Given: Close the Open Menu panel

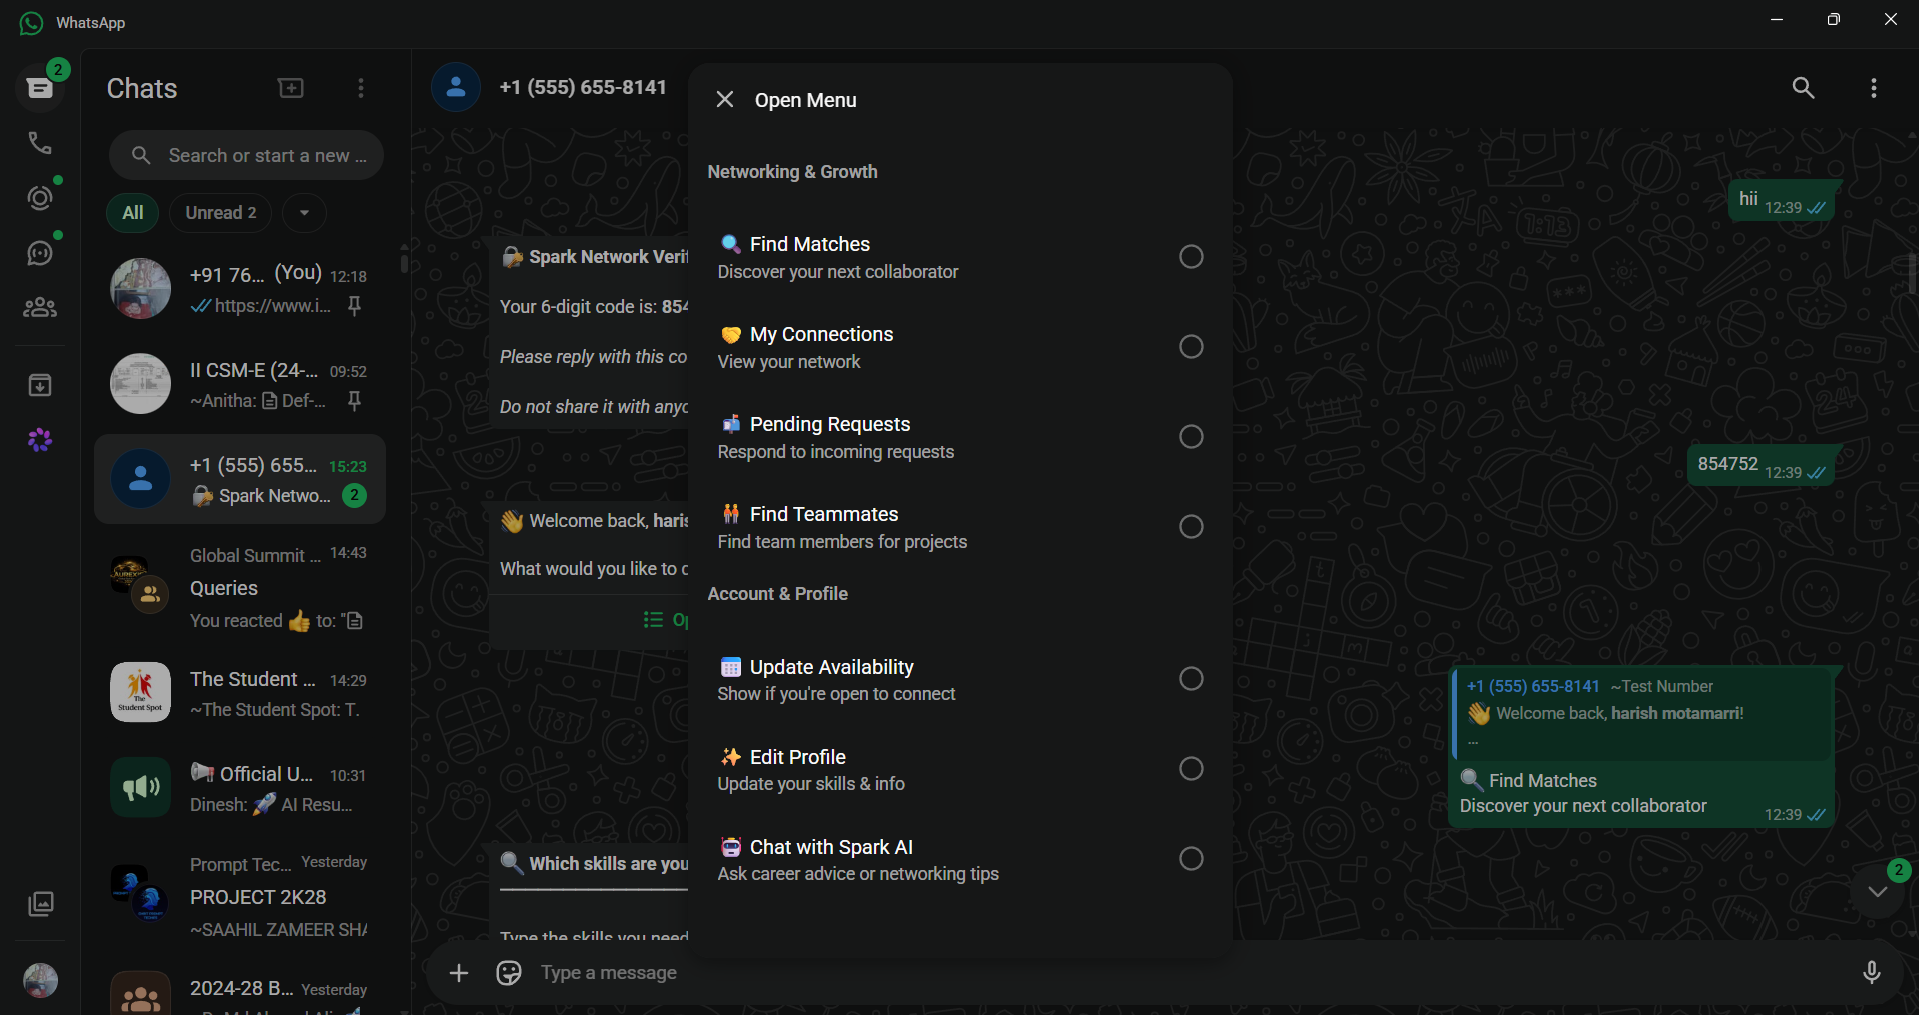Looking at the screenshot, I should (725, 99).
